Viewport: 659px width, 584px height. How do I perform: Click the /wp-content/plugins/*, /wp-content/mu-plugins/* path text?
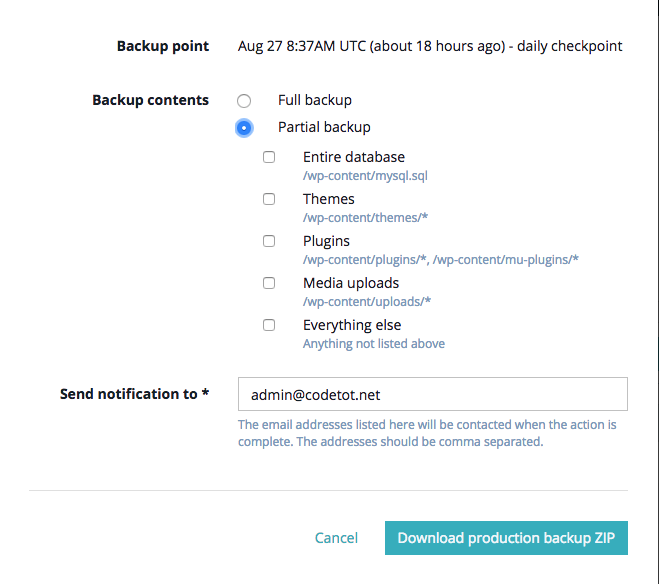tap(441, 260)
